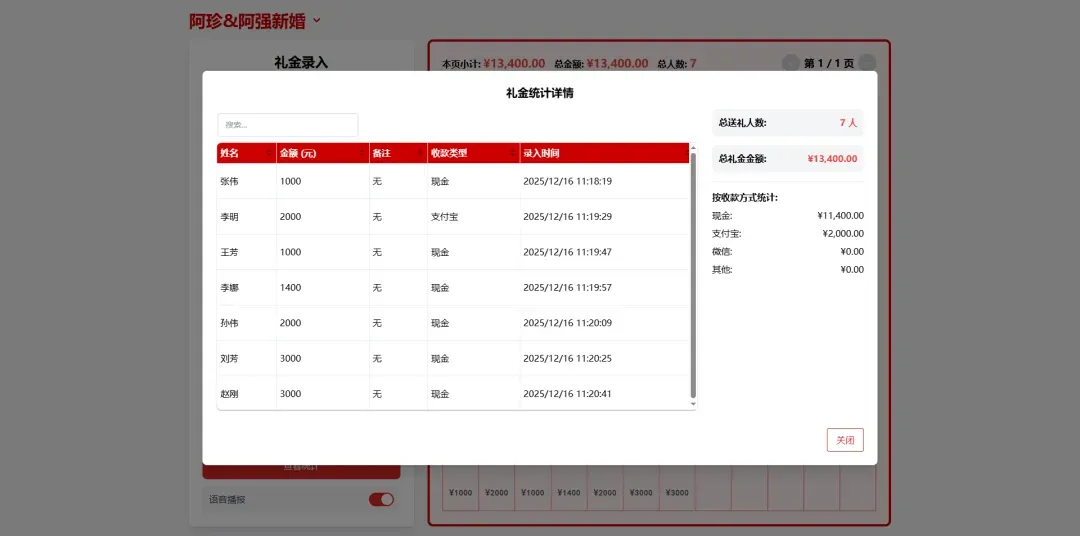Select the 李娜 name cell
Viewport: 1080px width, 536px height.
coord(247,287)
